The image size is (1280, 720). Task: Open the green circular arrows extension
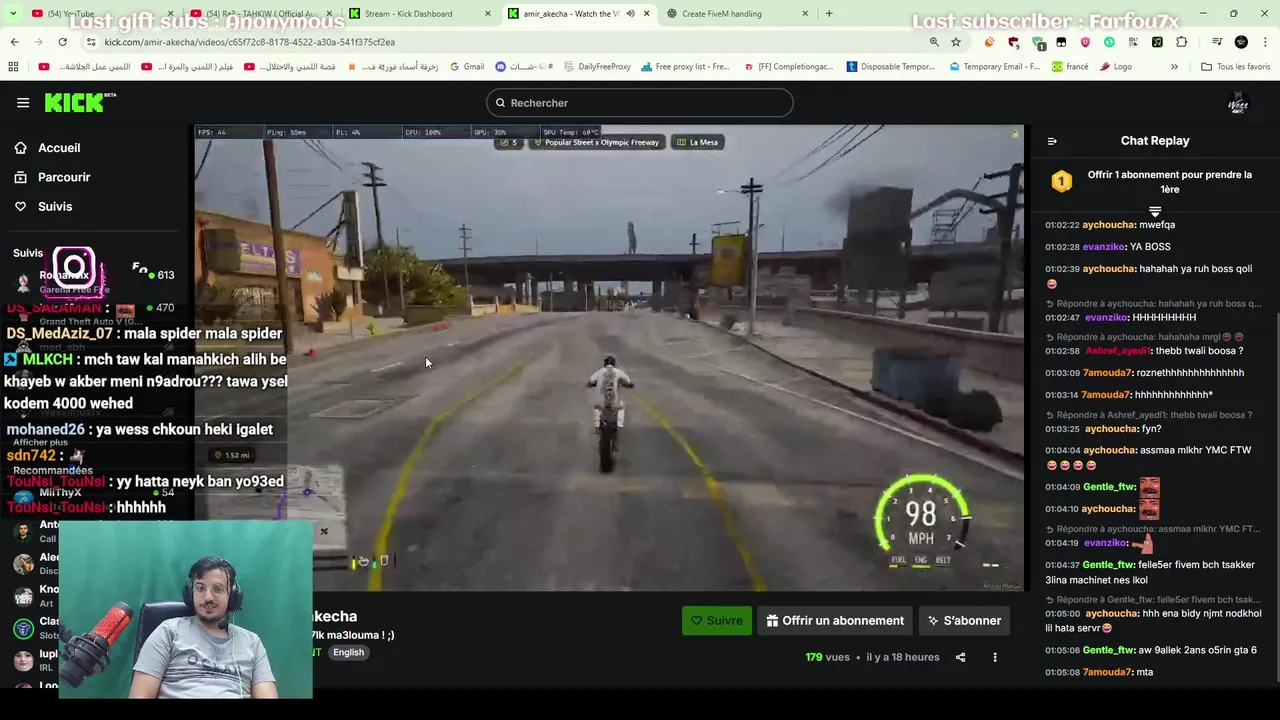[x=1109, y=42]
